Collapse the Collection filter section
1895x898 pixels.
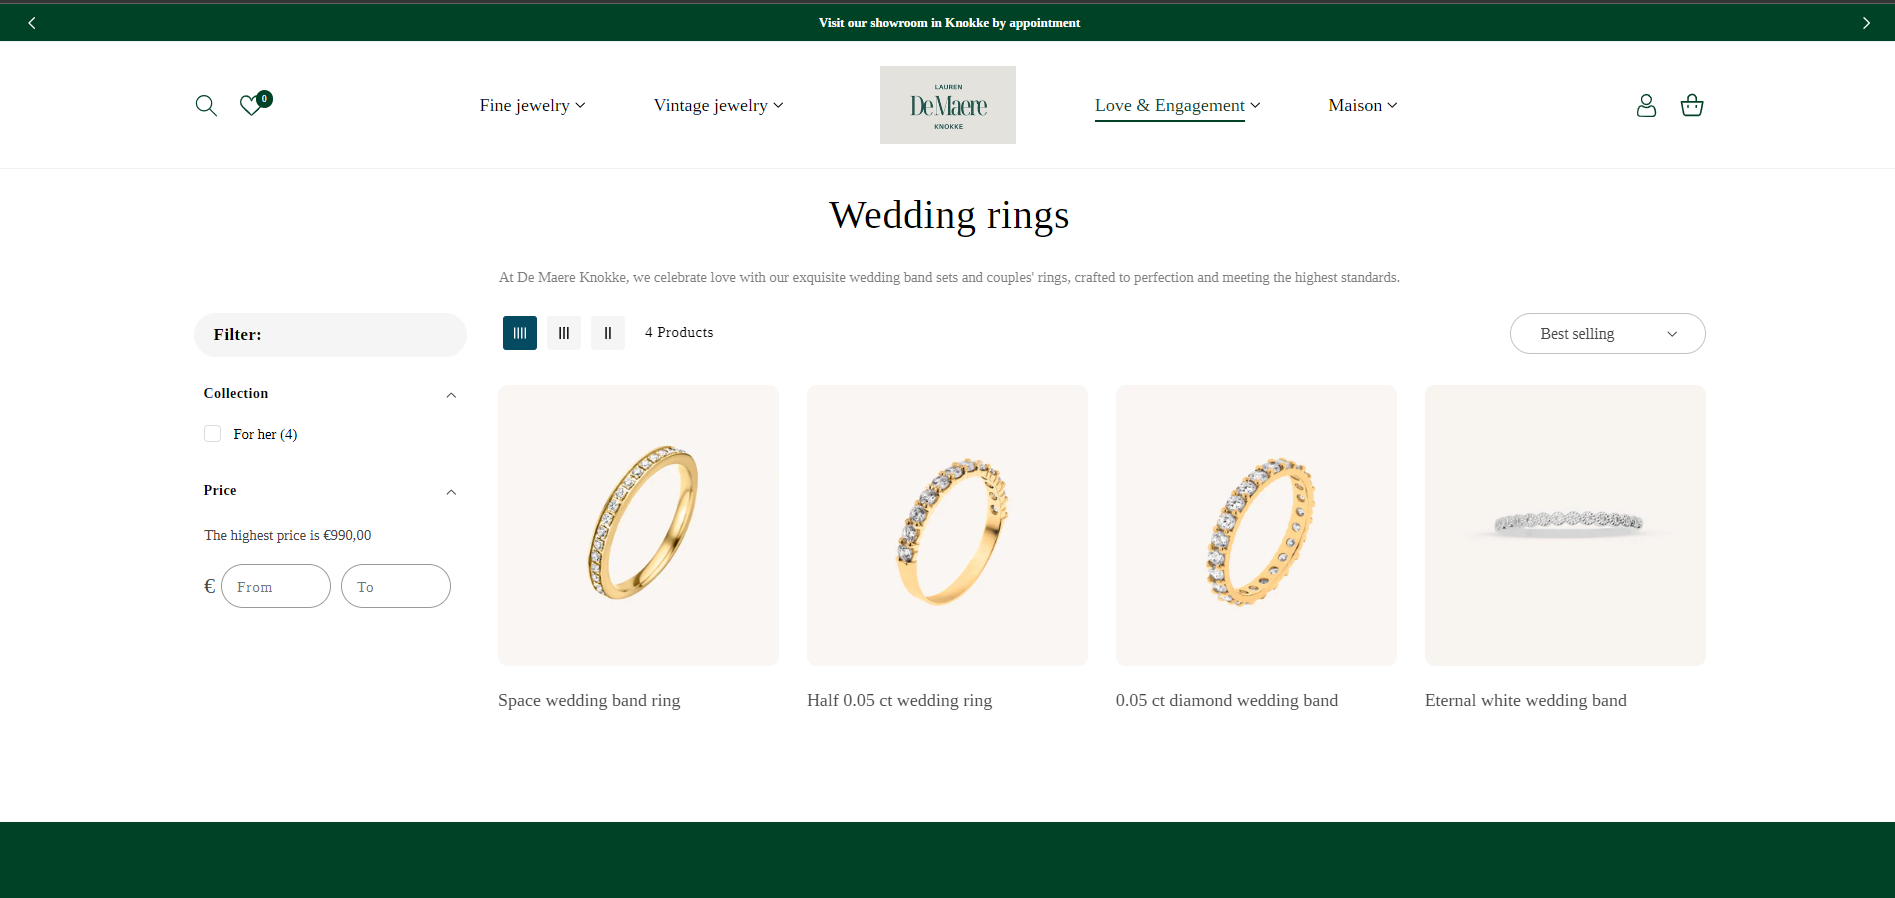coord(451,395)
